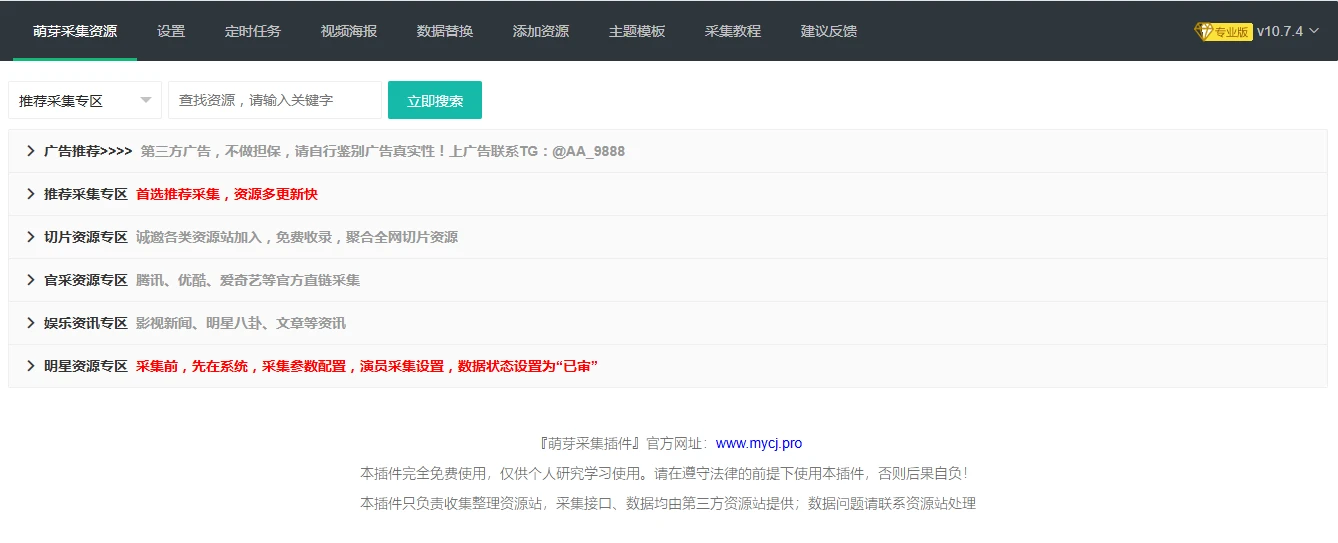The height and width of the screenshot is (543, 1338).
Task: Expand the 推荐采集专区 panel row
Action: tap(86, 194)
